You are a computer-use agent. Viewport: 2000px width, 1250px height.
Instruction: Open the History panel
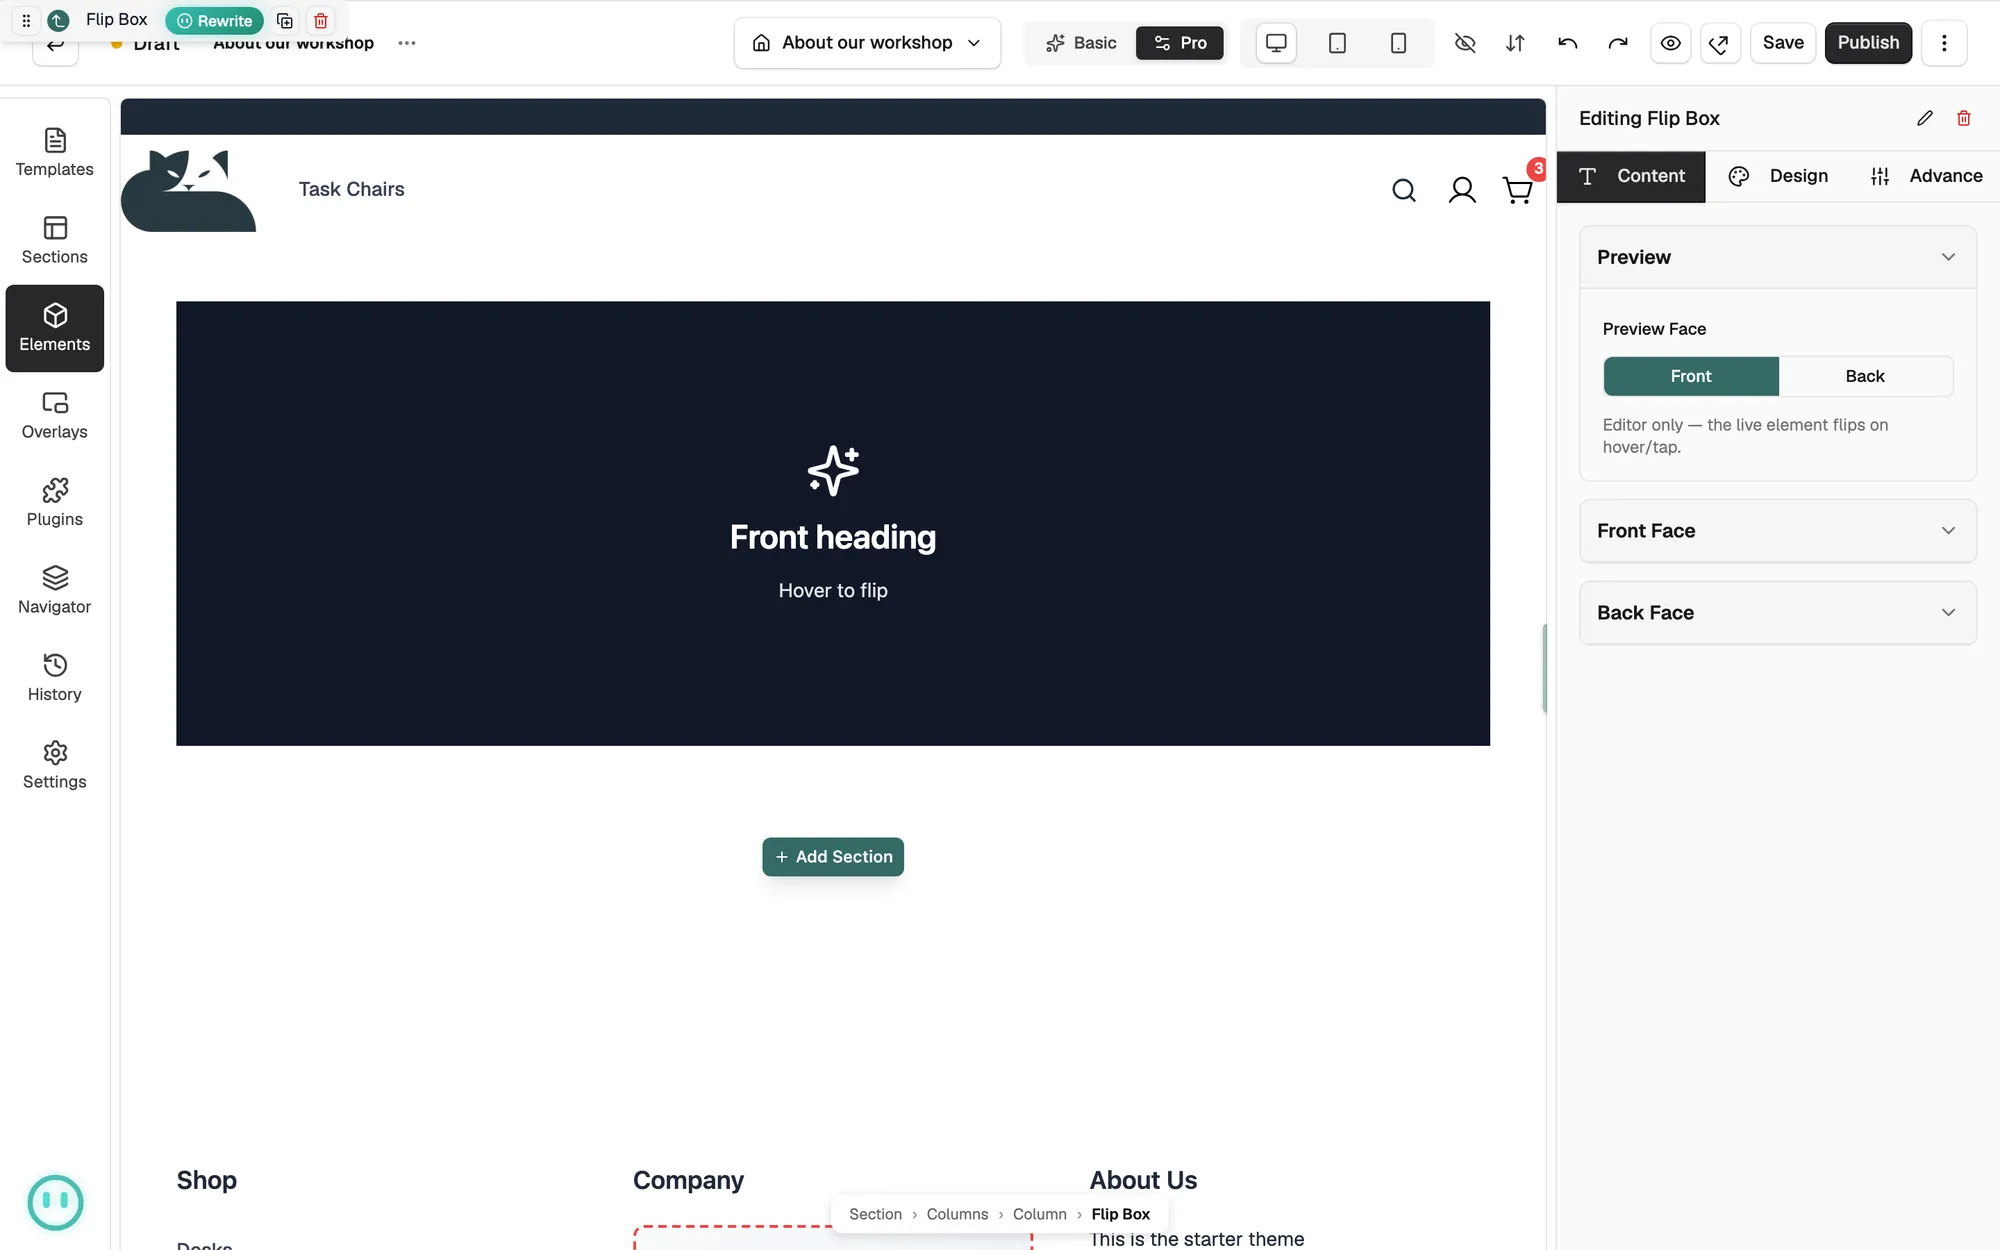coord(55,678)
